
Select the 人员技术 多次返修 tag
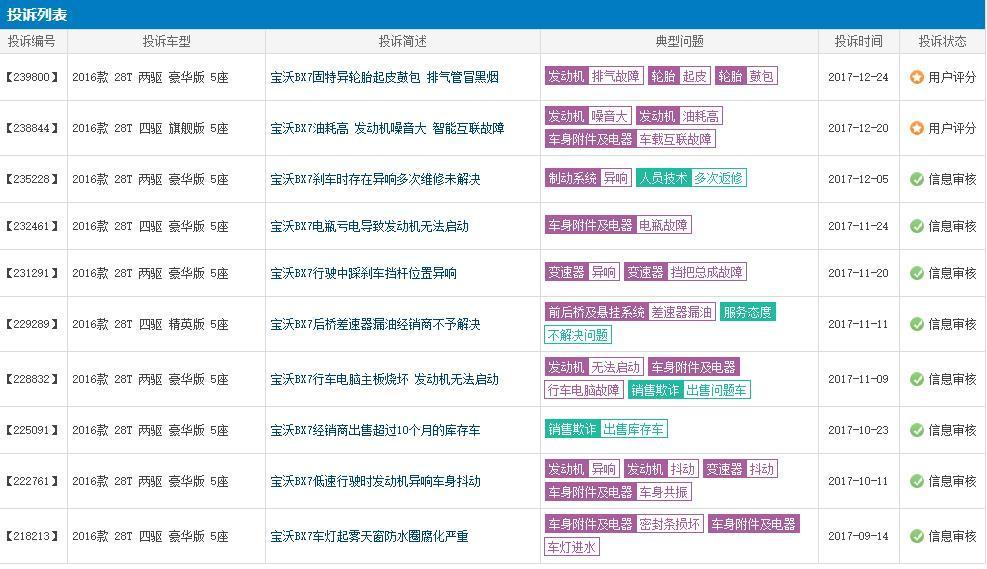[691, 178]
